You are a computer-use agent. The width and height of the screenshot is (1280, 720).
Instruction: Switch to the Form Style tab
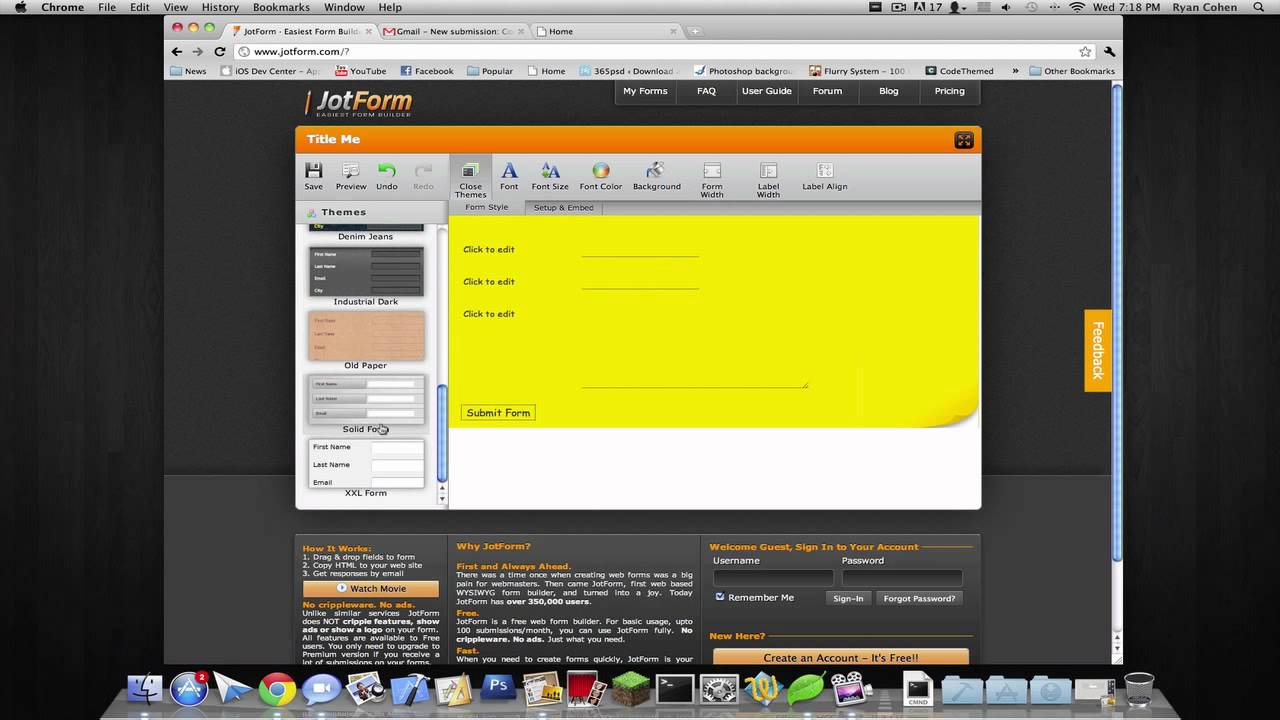pos(486,207)
